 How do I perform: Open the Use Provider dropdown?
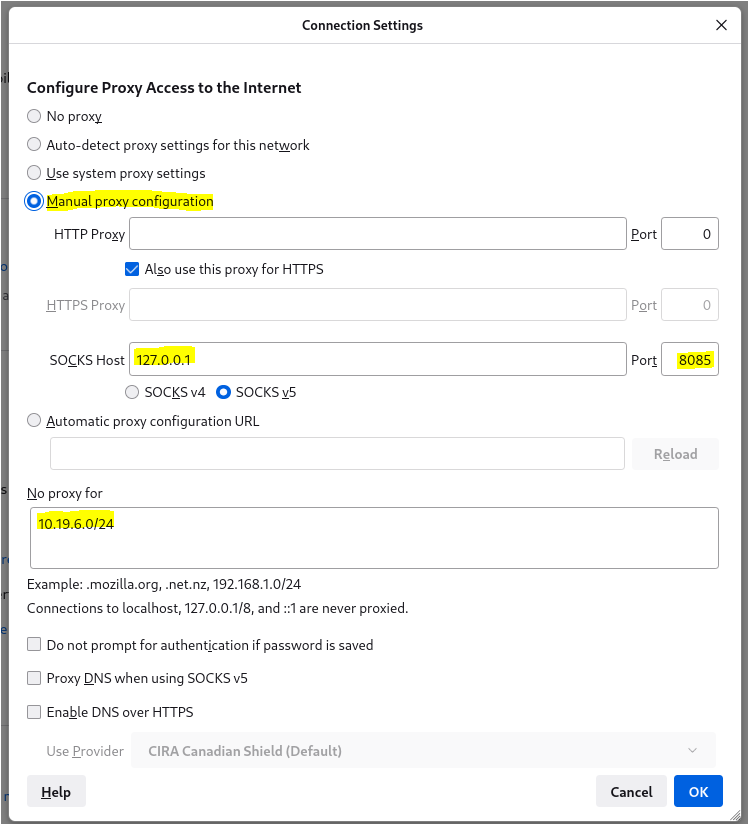pos(423,750)
